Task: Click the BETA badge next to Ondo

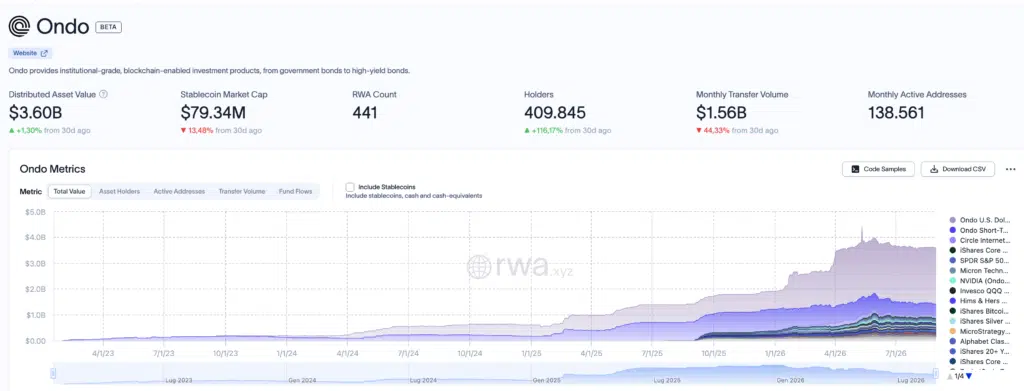Action: [x=108, y=27]
